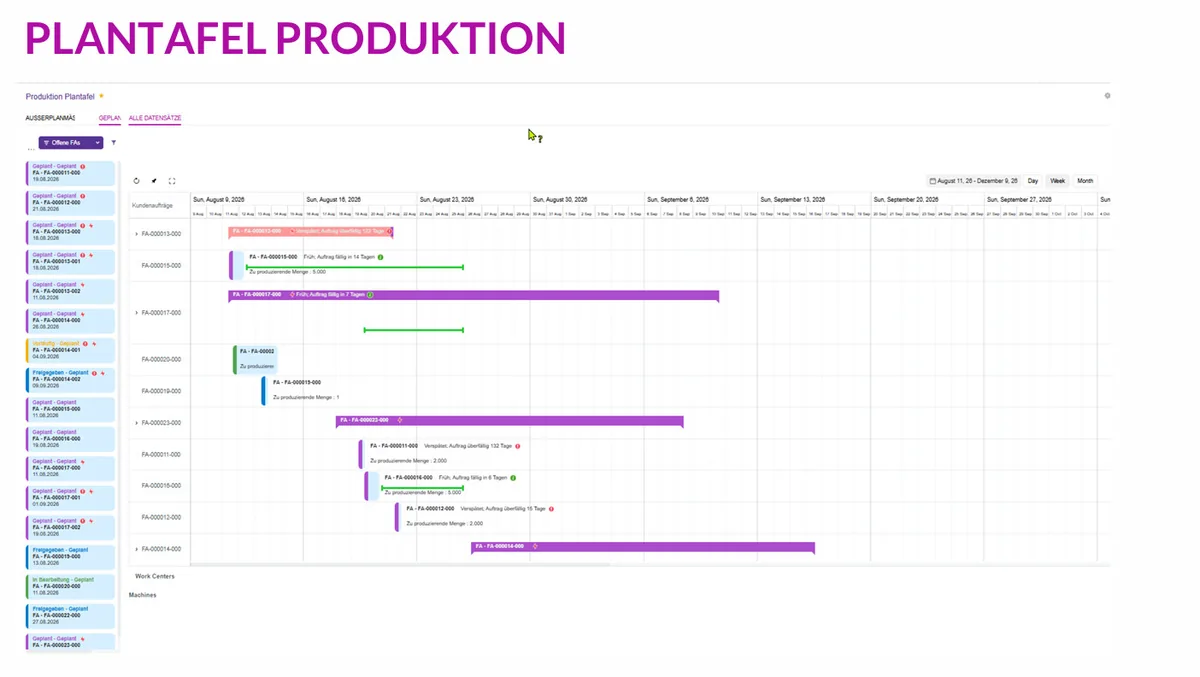1200x677 pixels.
Task: Switch to the ALLE DATENSÄTZE tab
Action: point(155,118)
